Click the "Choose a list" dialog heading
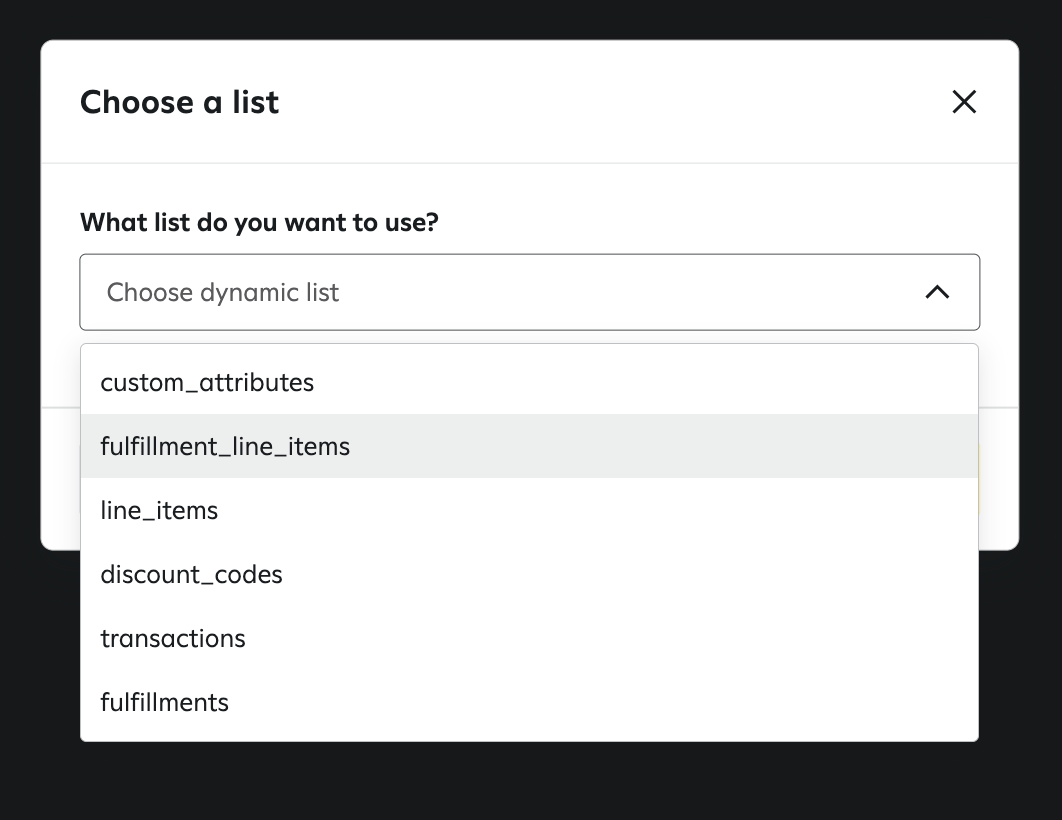This screenshot has width=1062, height=820. coord(180,102)
